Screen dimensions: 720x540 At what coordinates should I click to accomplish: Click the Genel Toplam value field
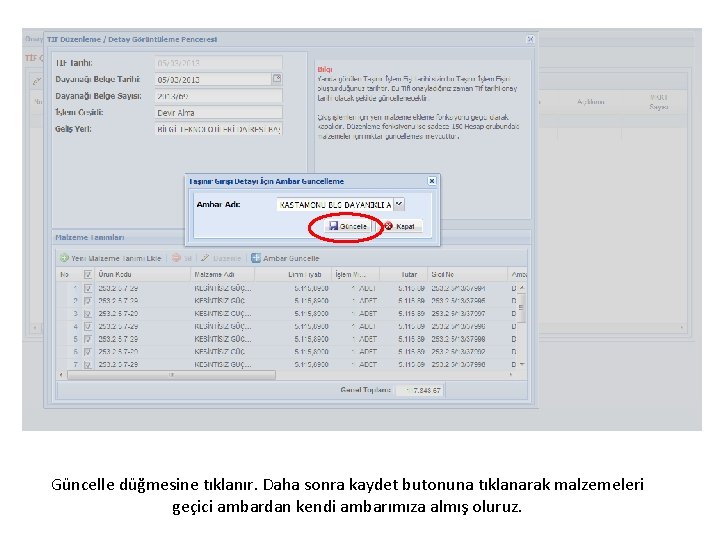420,390
